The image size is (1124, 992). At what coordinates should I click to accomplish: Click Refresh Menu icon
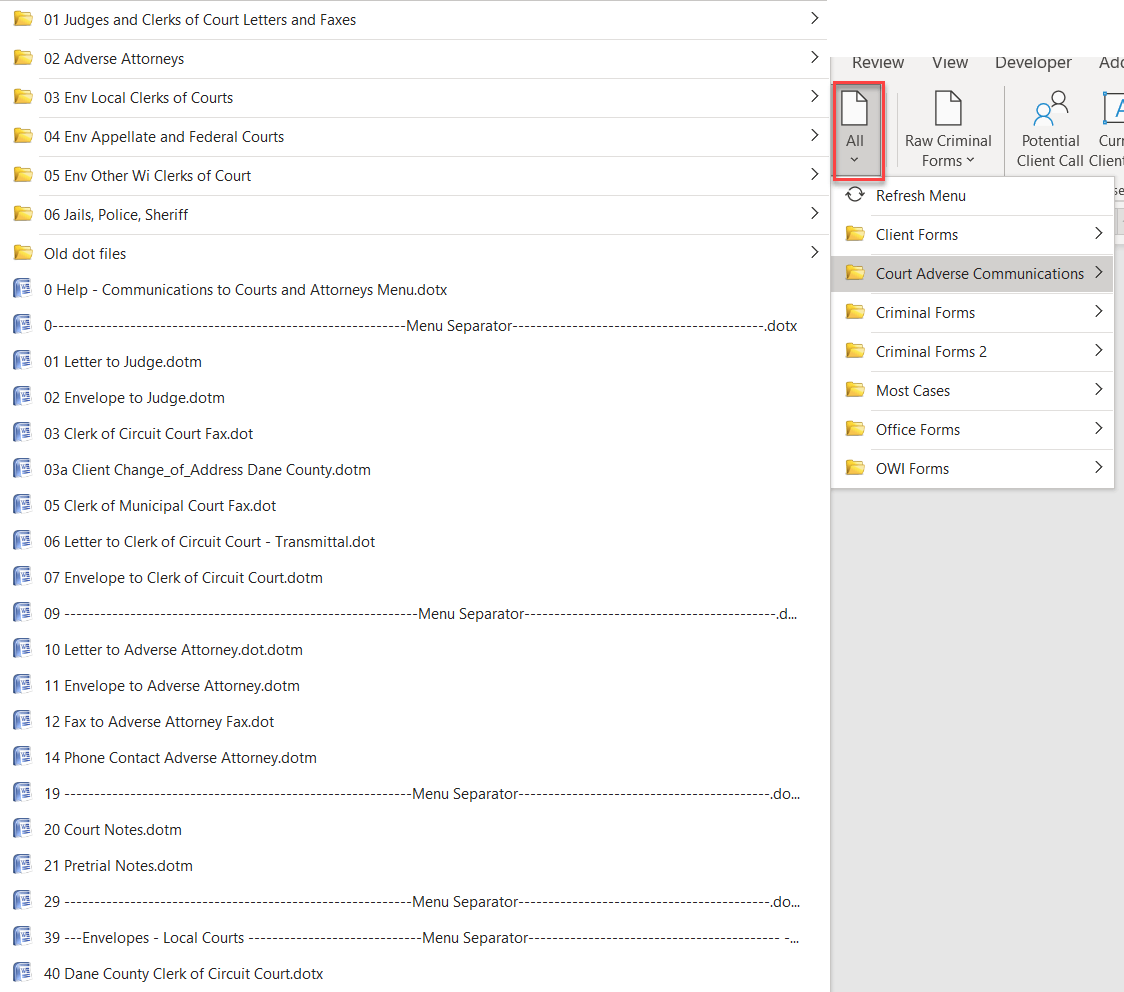[x=854, y=195]
